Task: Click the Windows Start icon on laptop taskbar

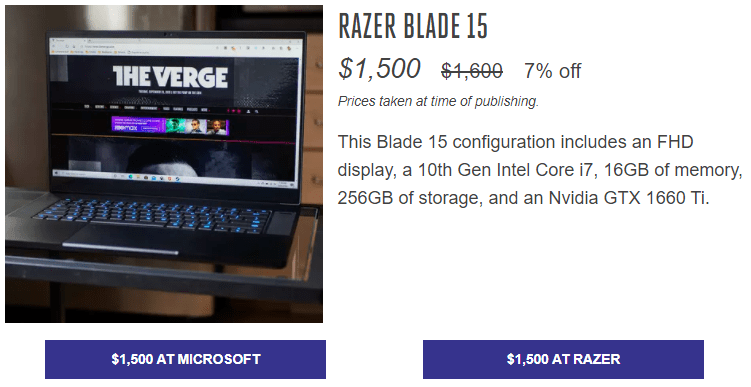Action: point(57,171)
